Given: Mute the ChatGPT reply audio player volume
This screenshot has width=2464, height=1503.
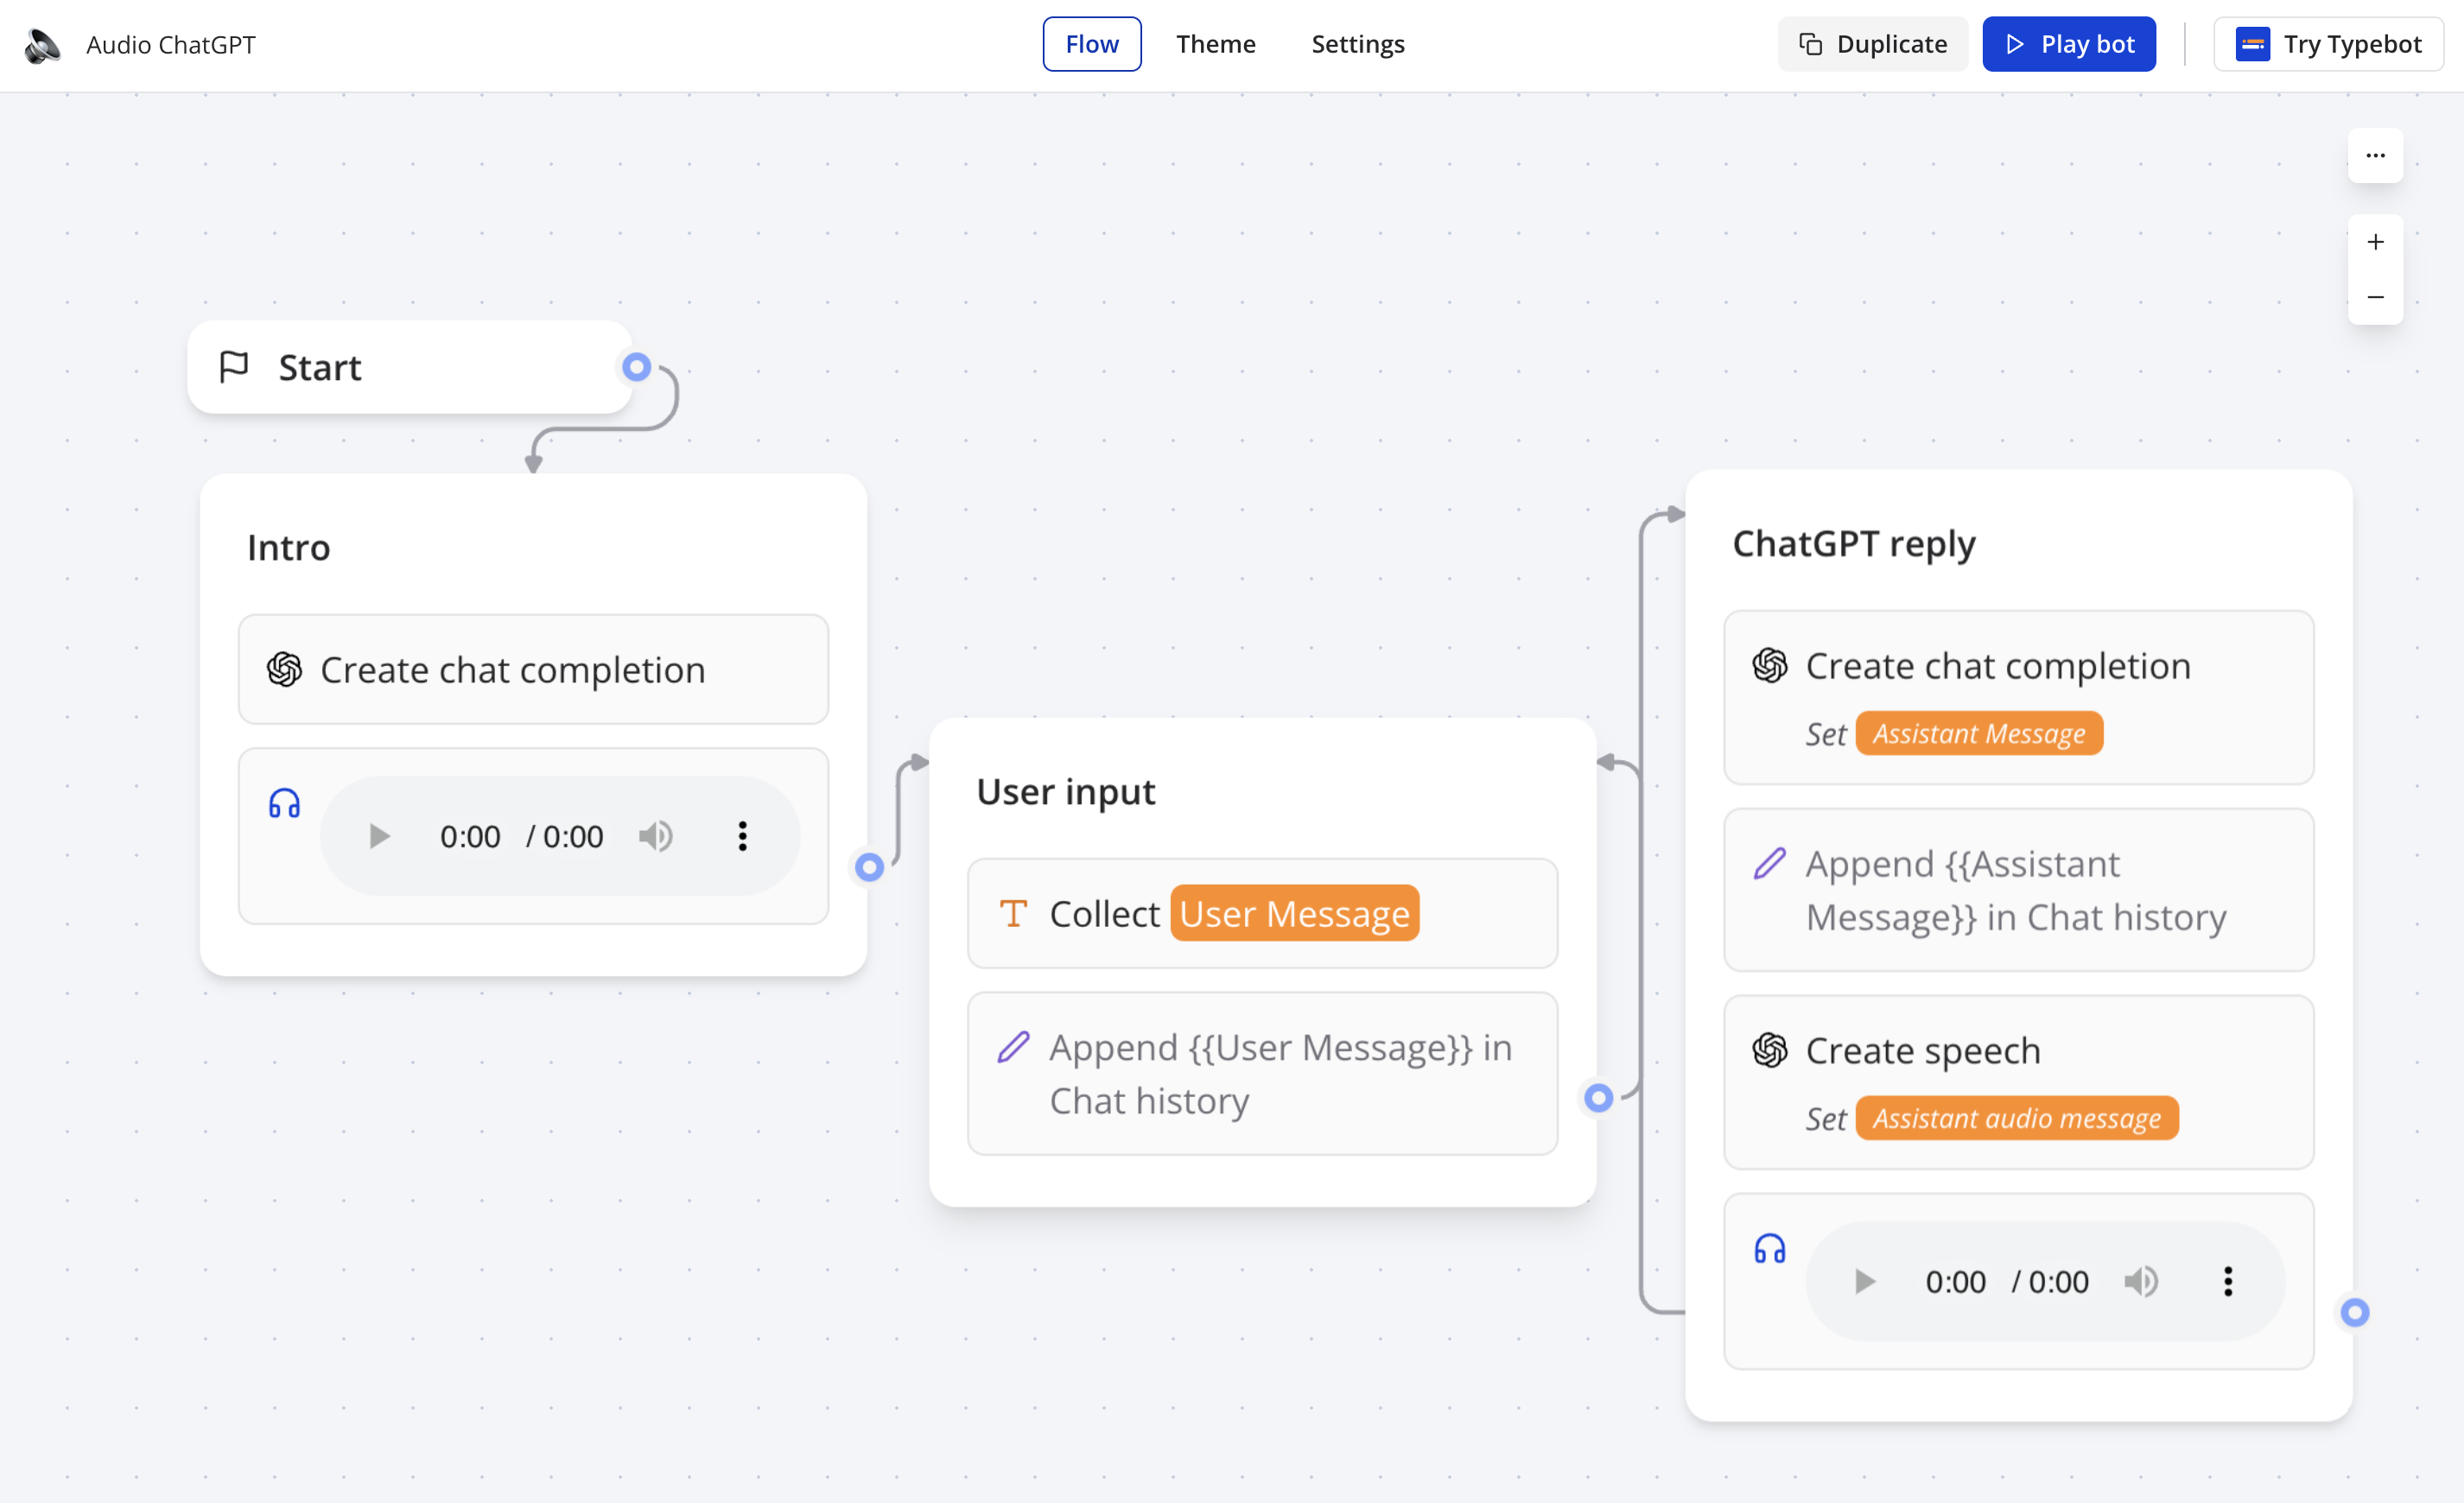Looking at the screenshot, I should coord(2141,1281).
